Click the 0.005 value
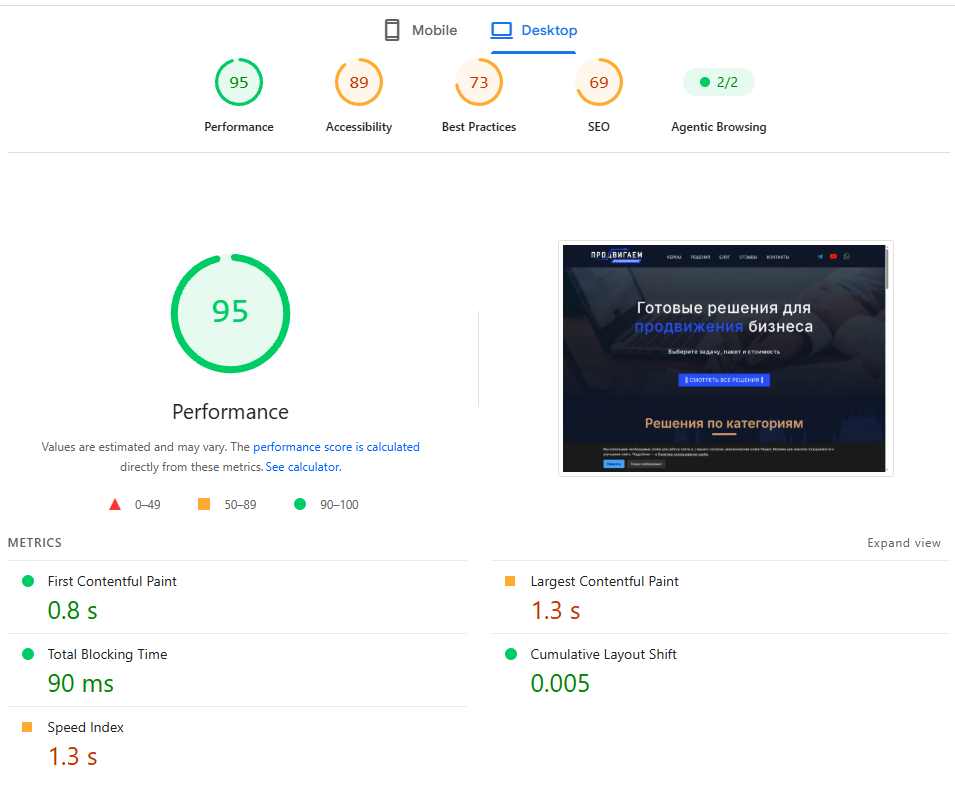 tap(560, 683)
